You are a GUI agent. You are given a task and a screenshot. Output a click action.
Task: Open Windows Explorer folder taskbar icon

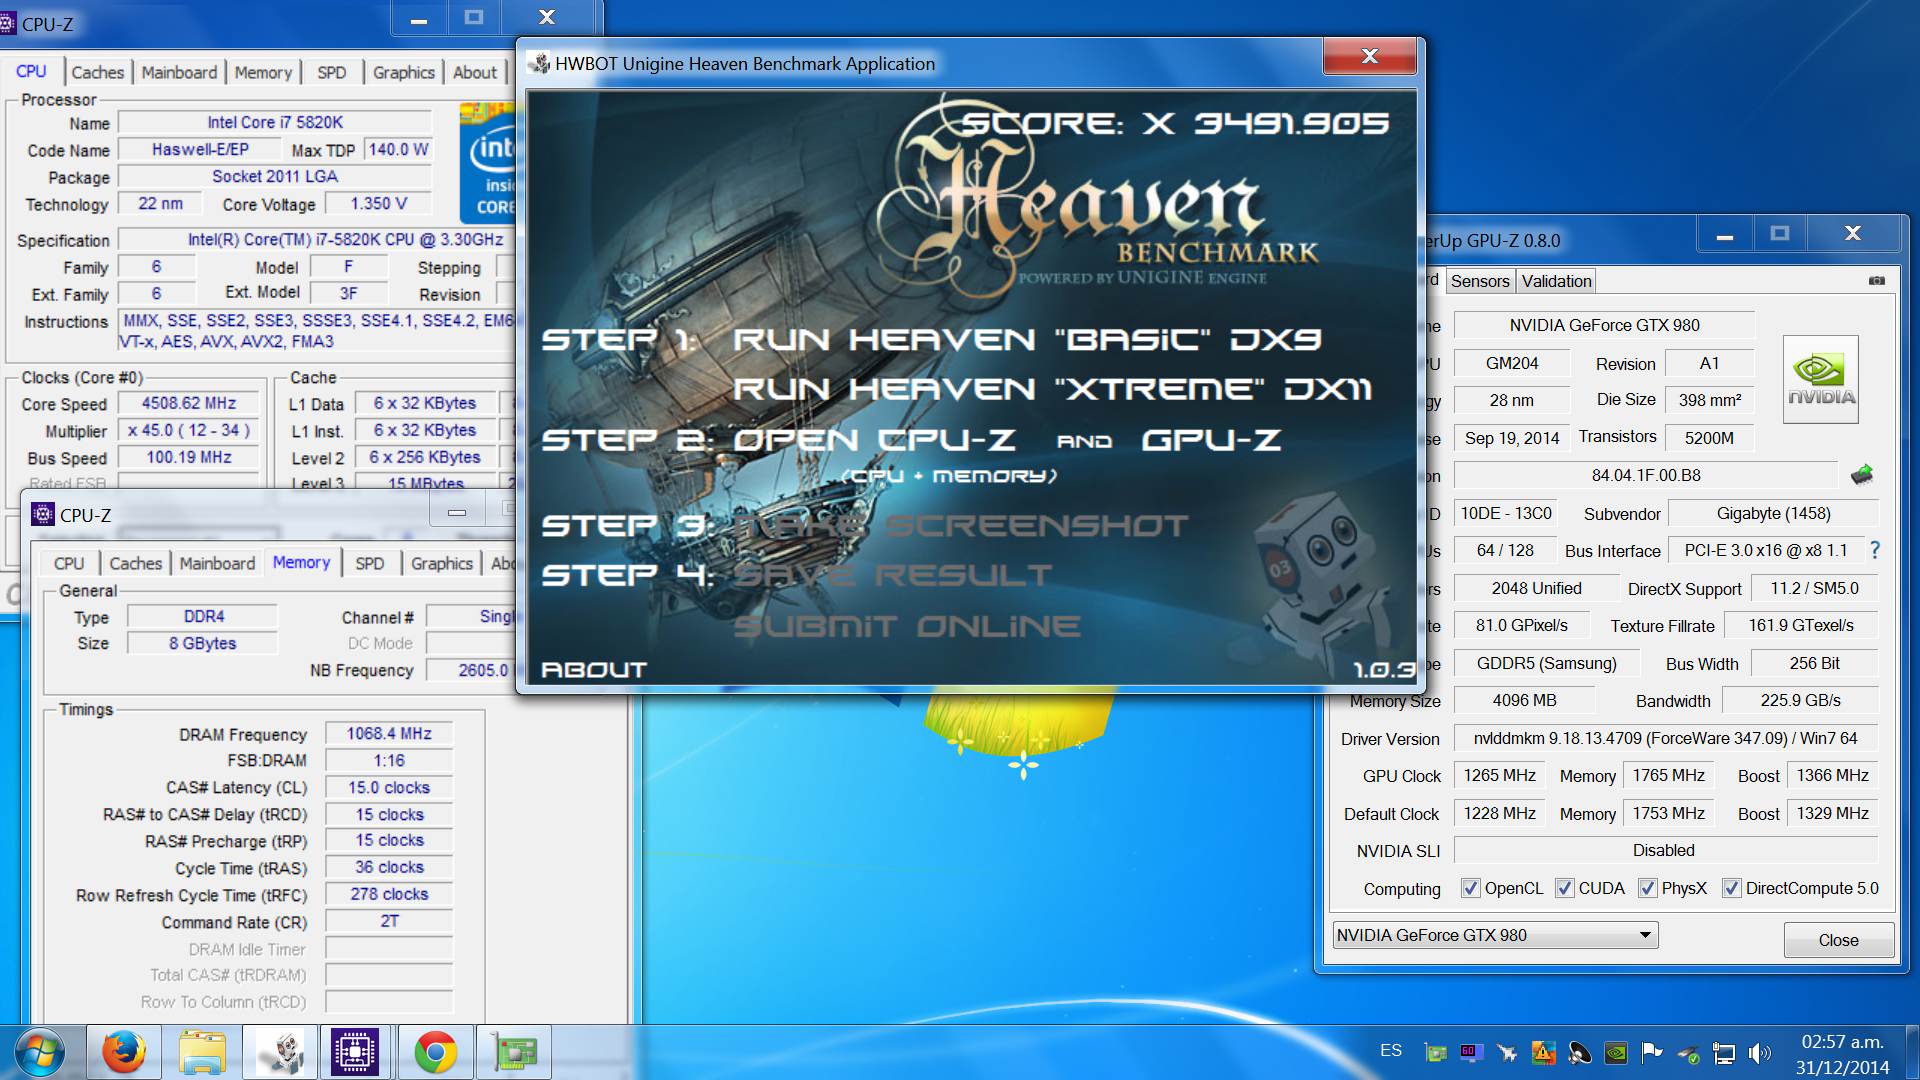click(x=202, y=1052)
